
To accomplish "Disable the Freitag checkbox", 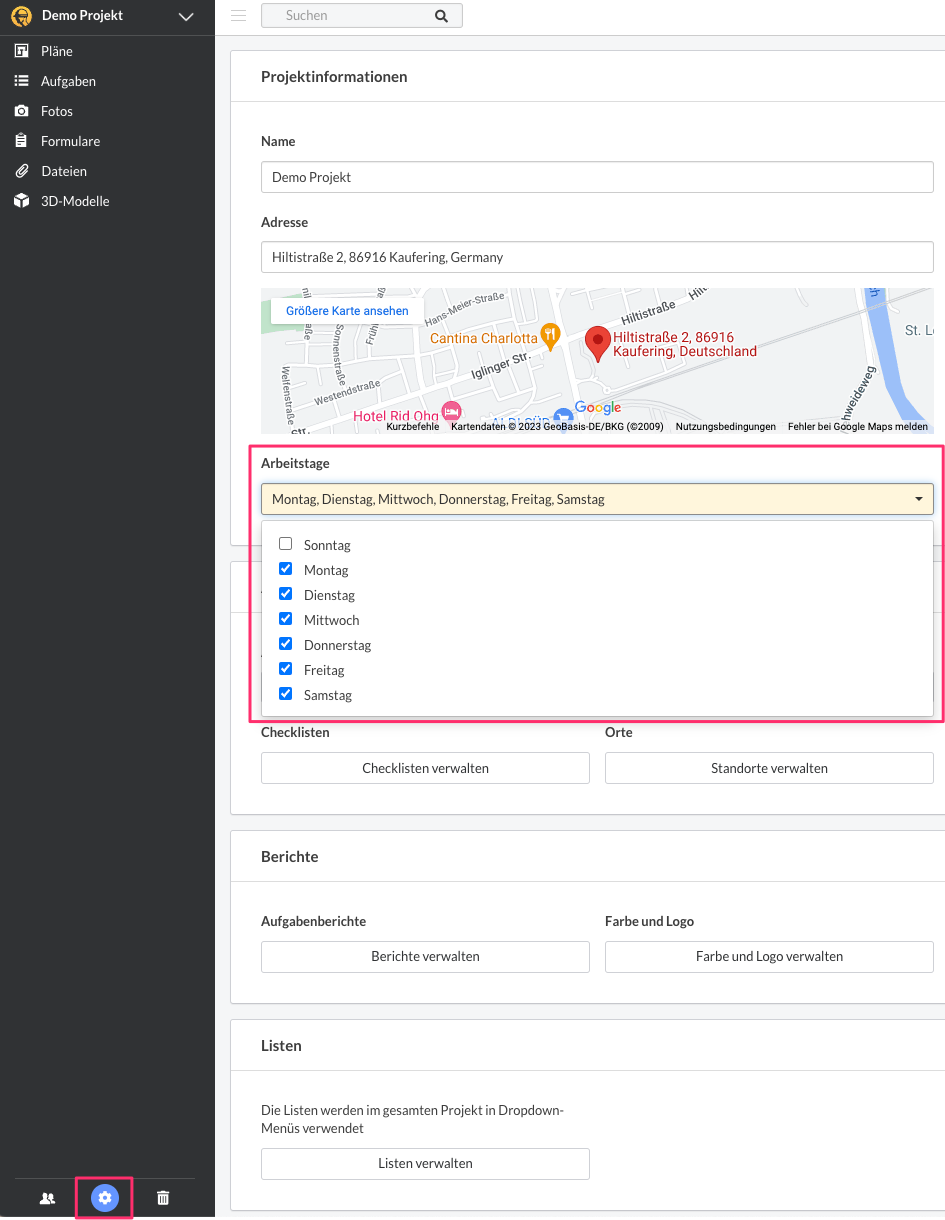I will coord(285,669).
